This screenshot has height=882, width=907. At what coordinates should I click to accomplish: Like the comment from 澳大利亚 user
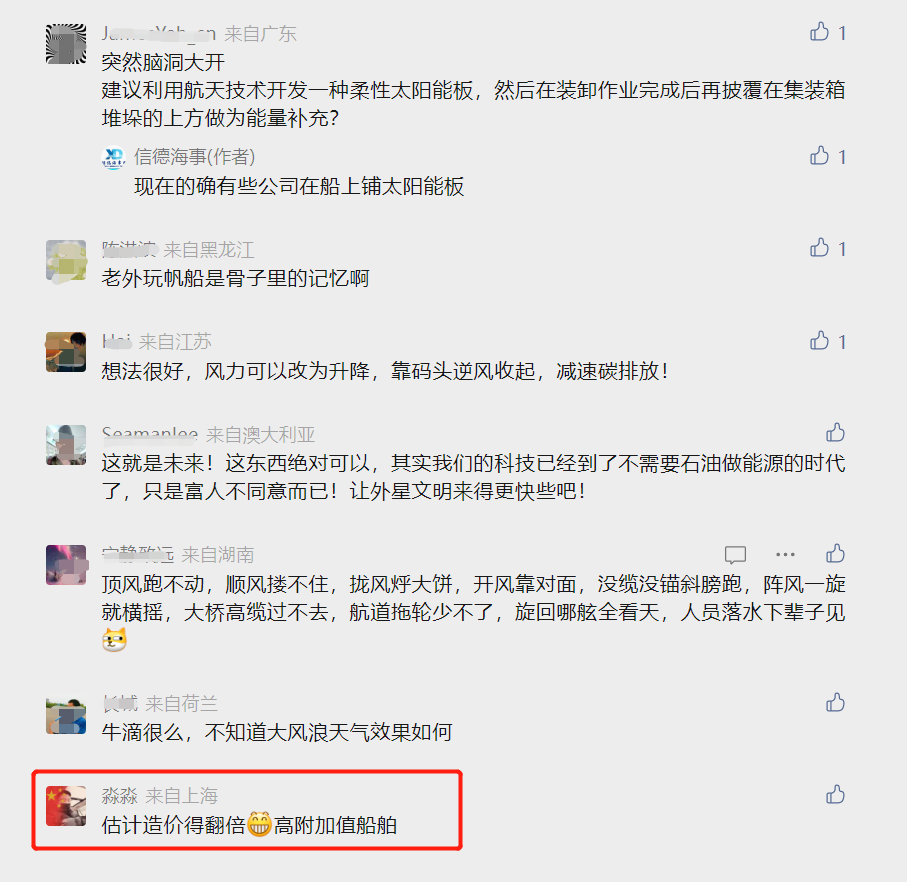pos(835,433)
